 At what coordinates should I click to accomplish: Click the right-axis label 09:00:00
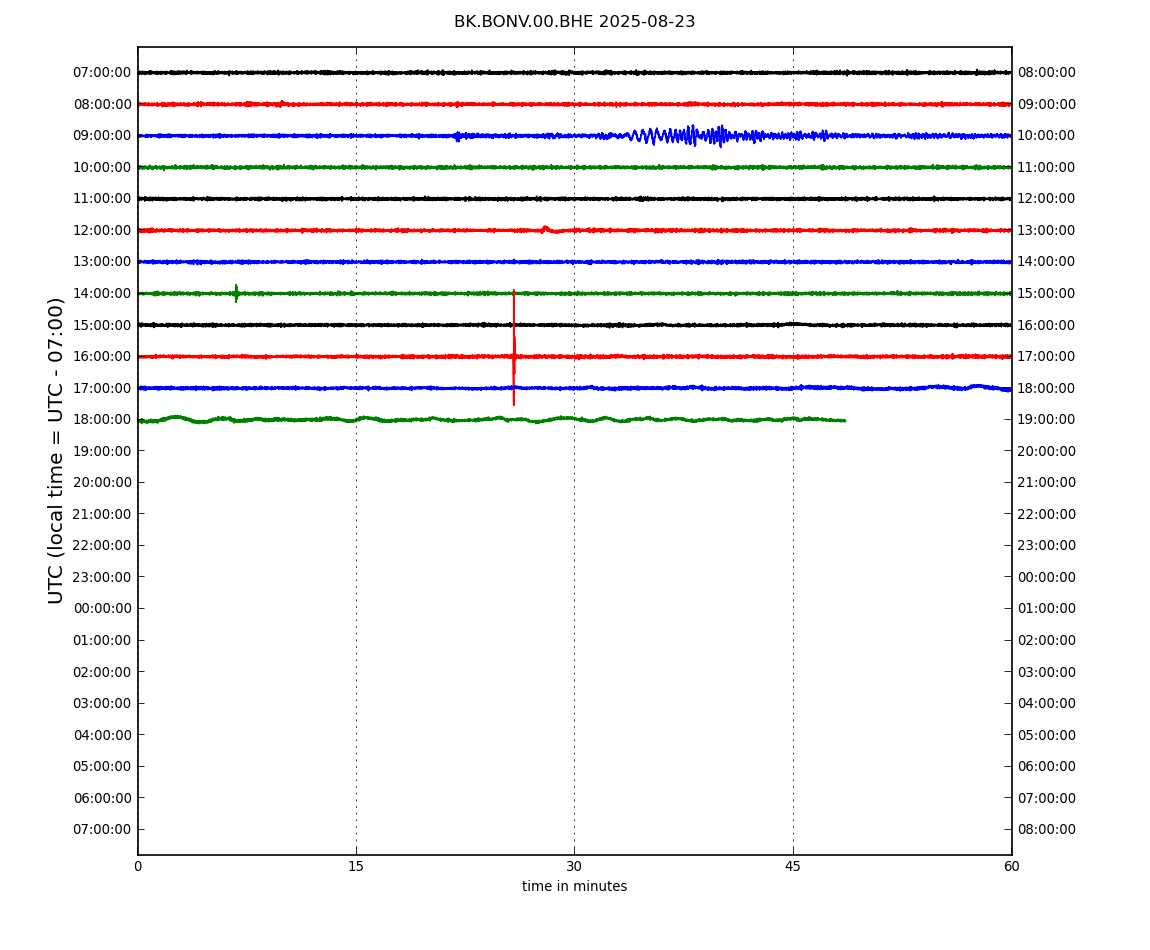click(x=1047, y=104)
